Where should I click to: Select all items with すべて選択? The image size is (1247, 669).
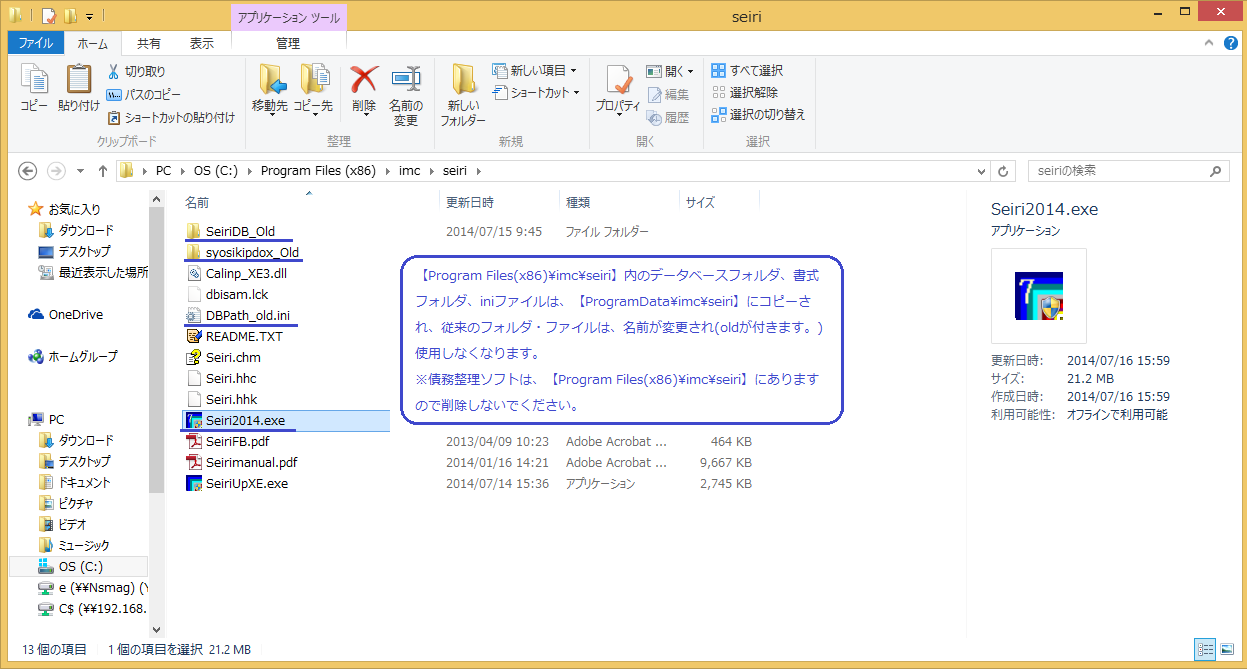748,70
